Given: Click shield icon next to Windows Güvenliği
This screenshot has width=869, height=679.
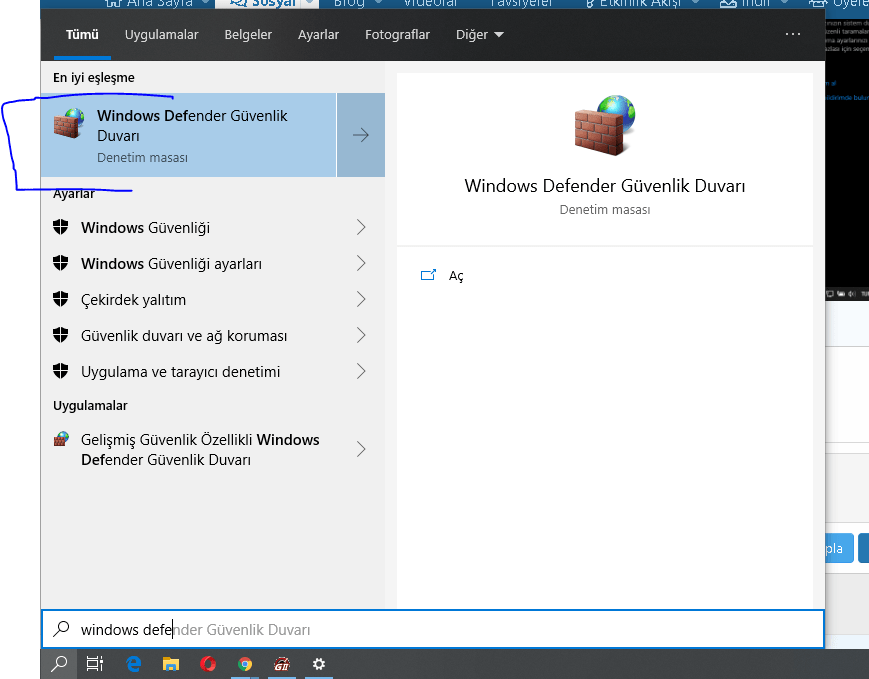Looking at the screenshot, I should (x=60, y=227).
